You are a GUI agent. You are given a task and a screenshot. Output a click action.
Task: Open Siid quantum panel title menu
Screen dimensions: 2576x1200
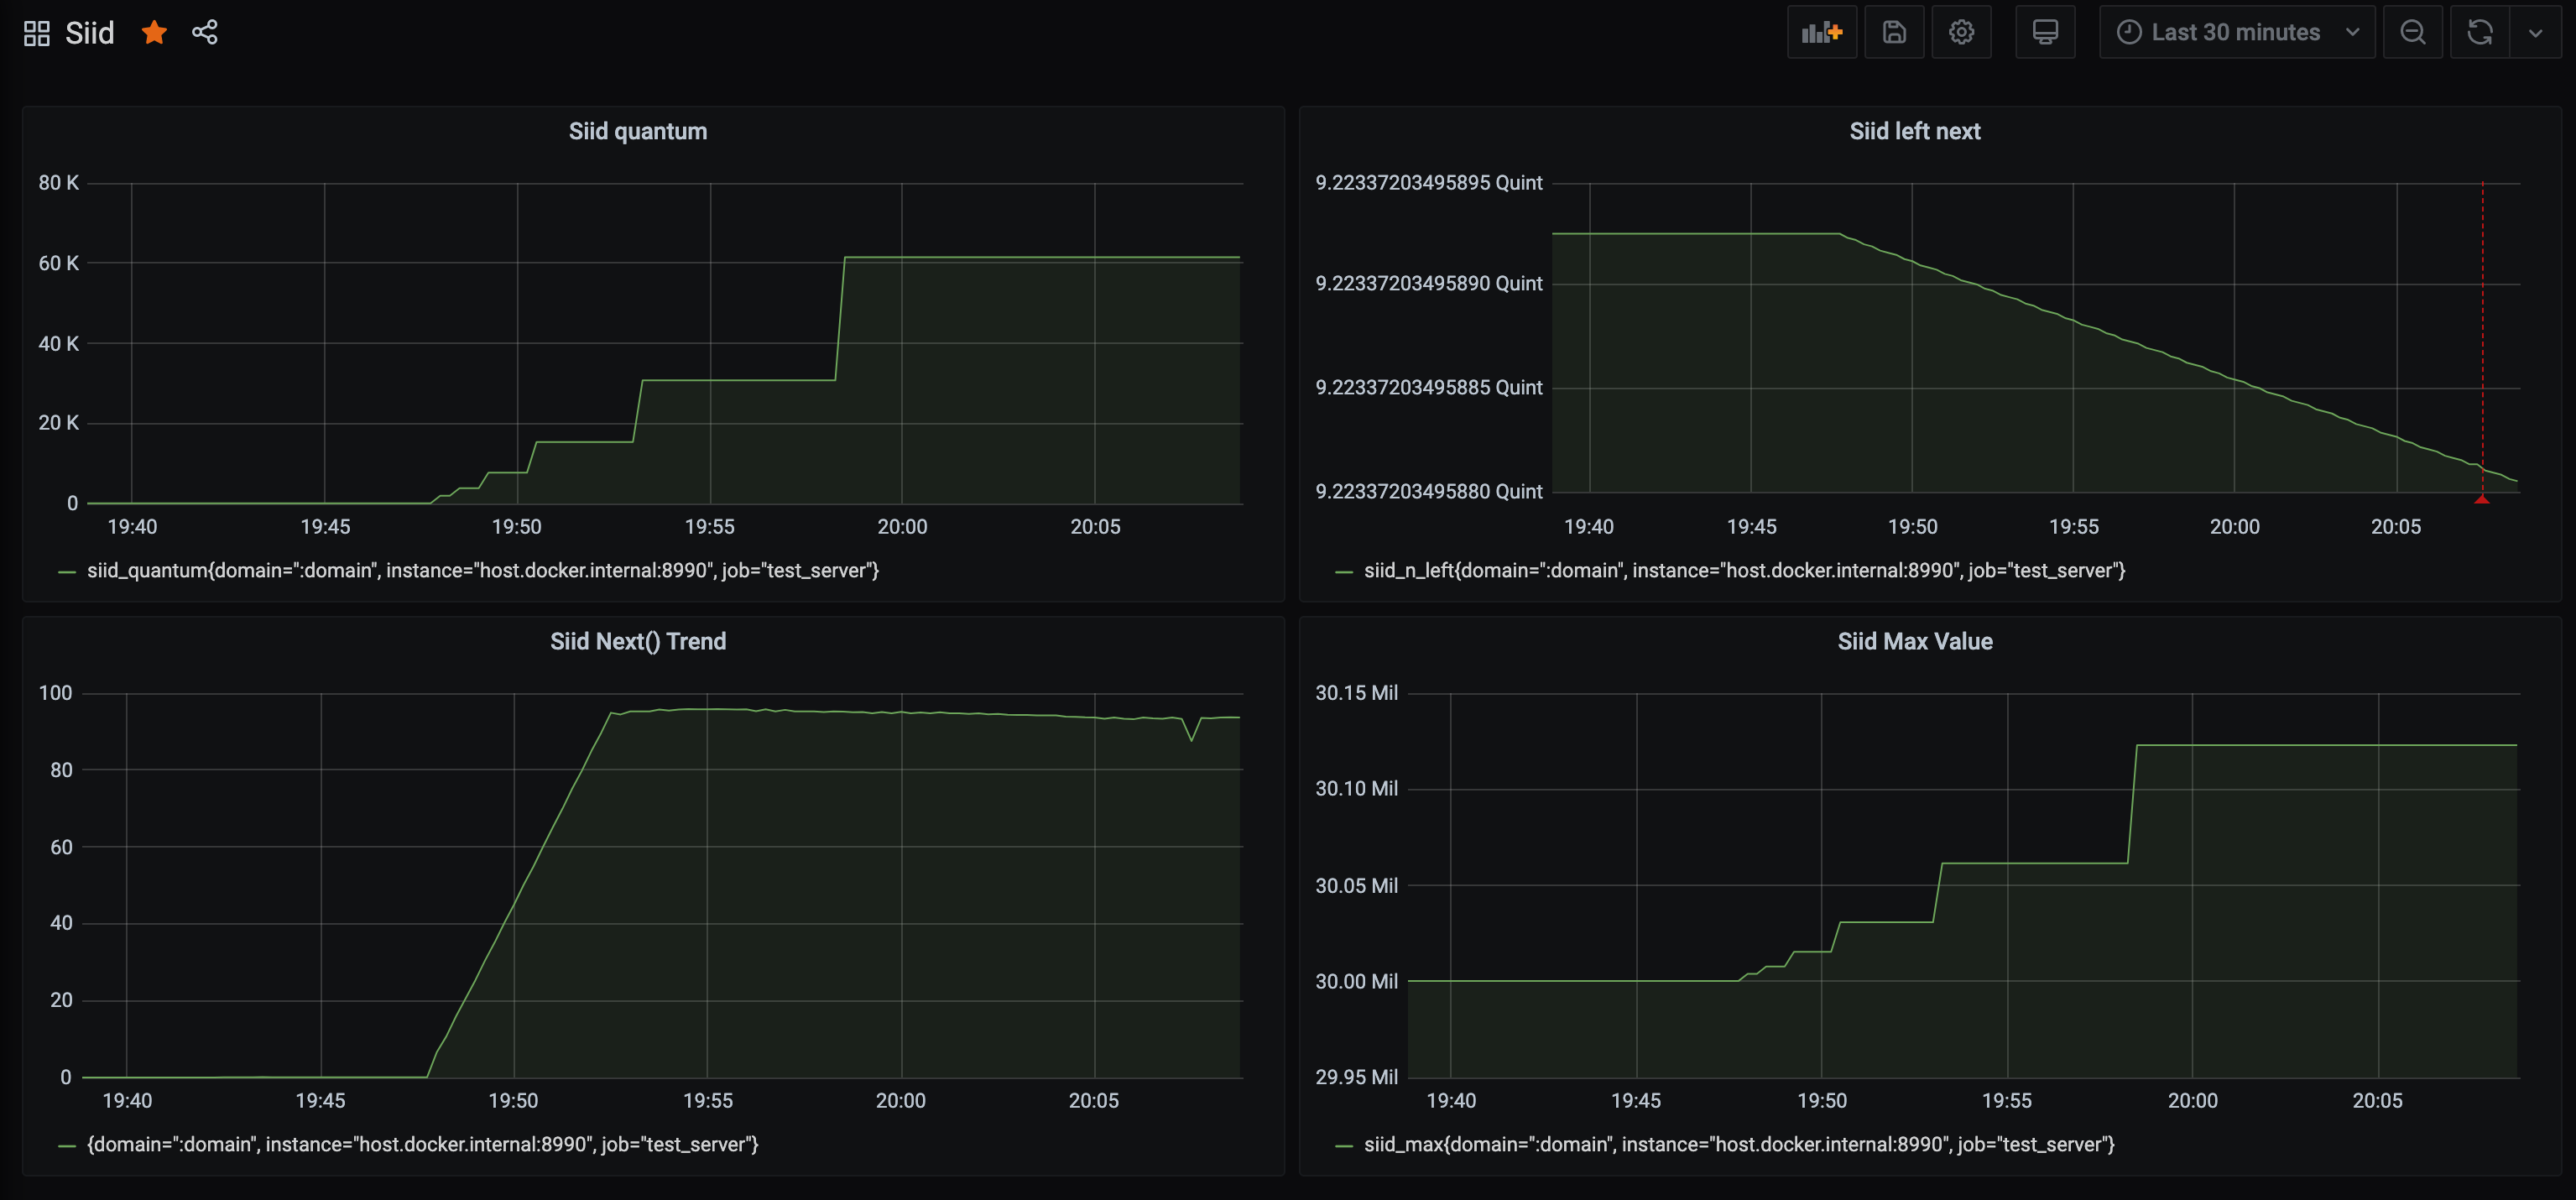(x=637, y=131)
